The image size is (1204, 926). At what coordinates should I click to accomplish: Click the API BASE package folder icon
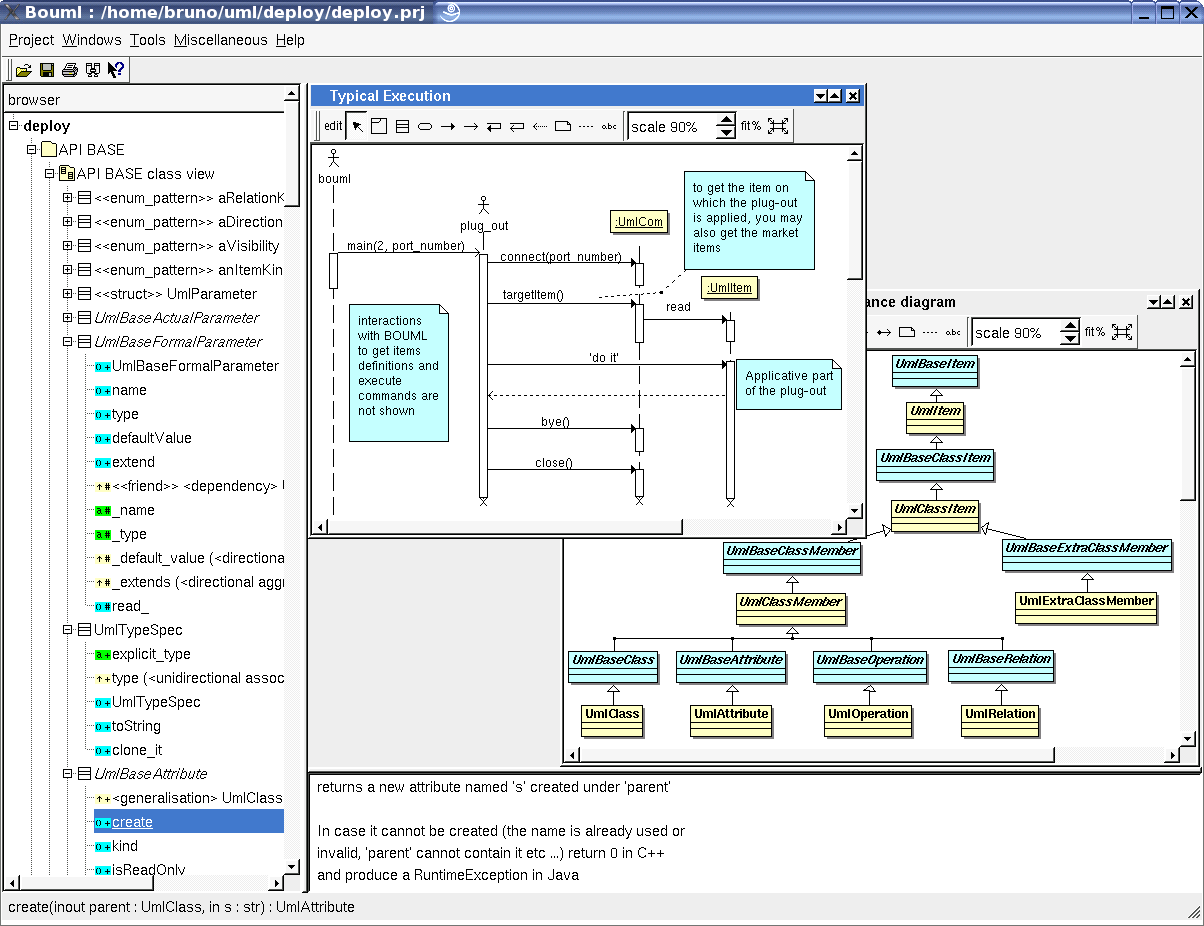[50, 150]
